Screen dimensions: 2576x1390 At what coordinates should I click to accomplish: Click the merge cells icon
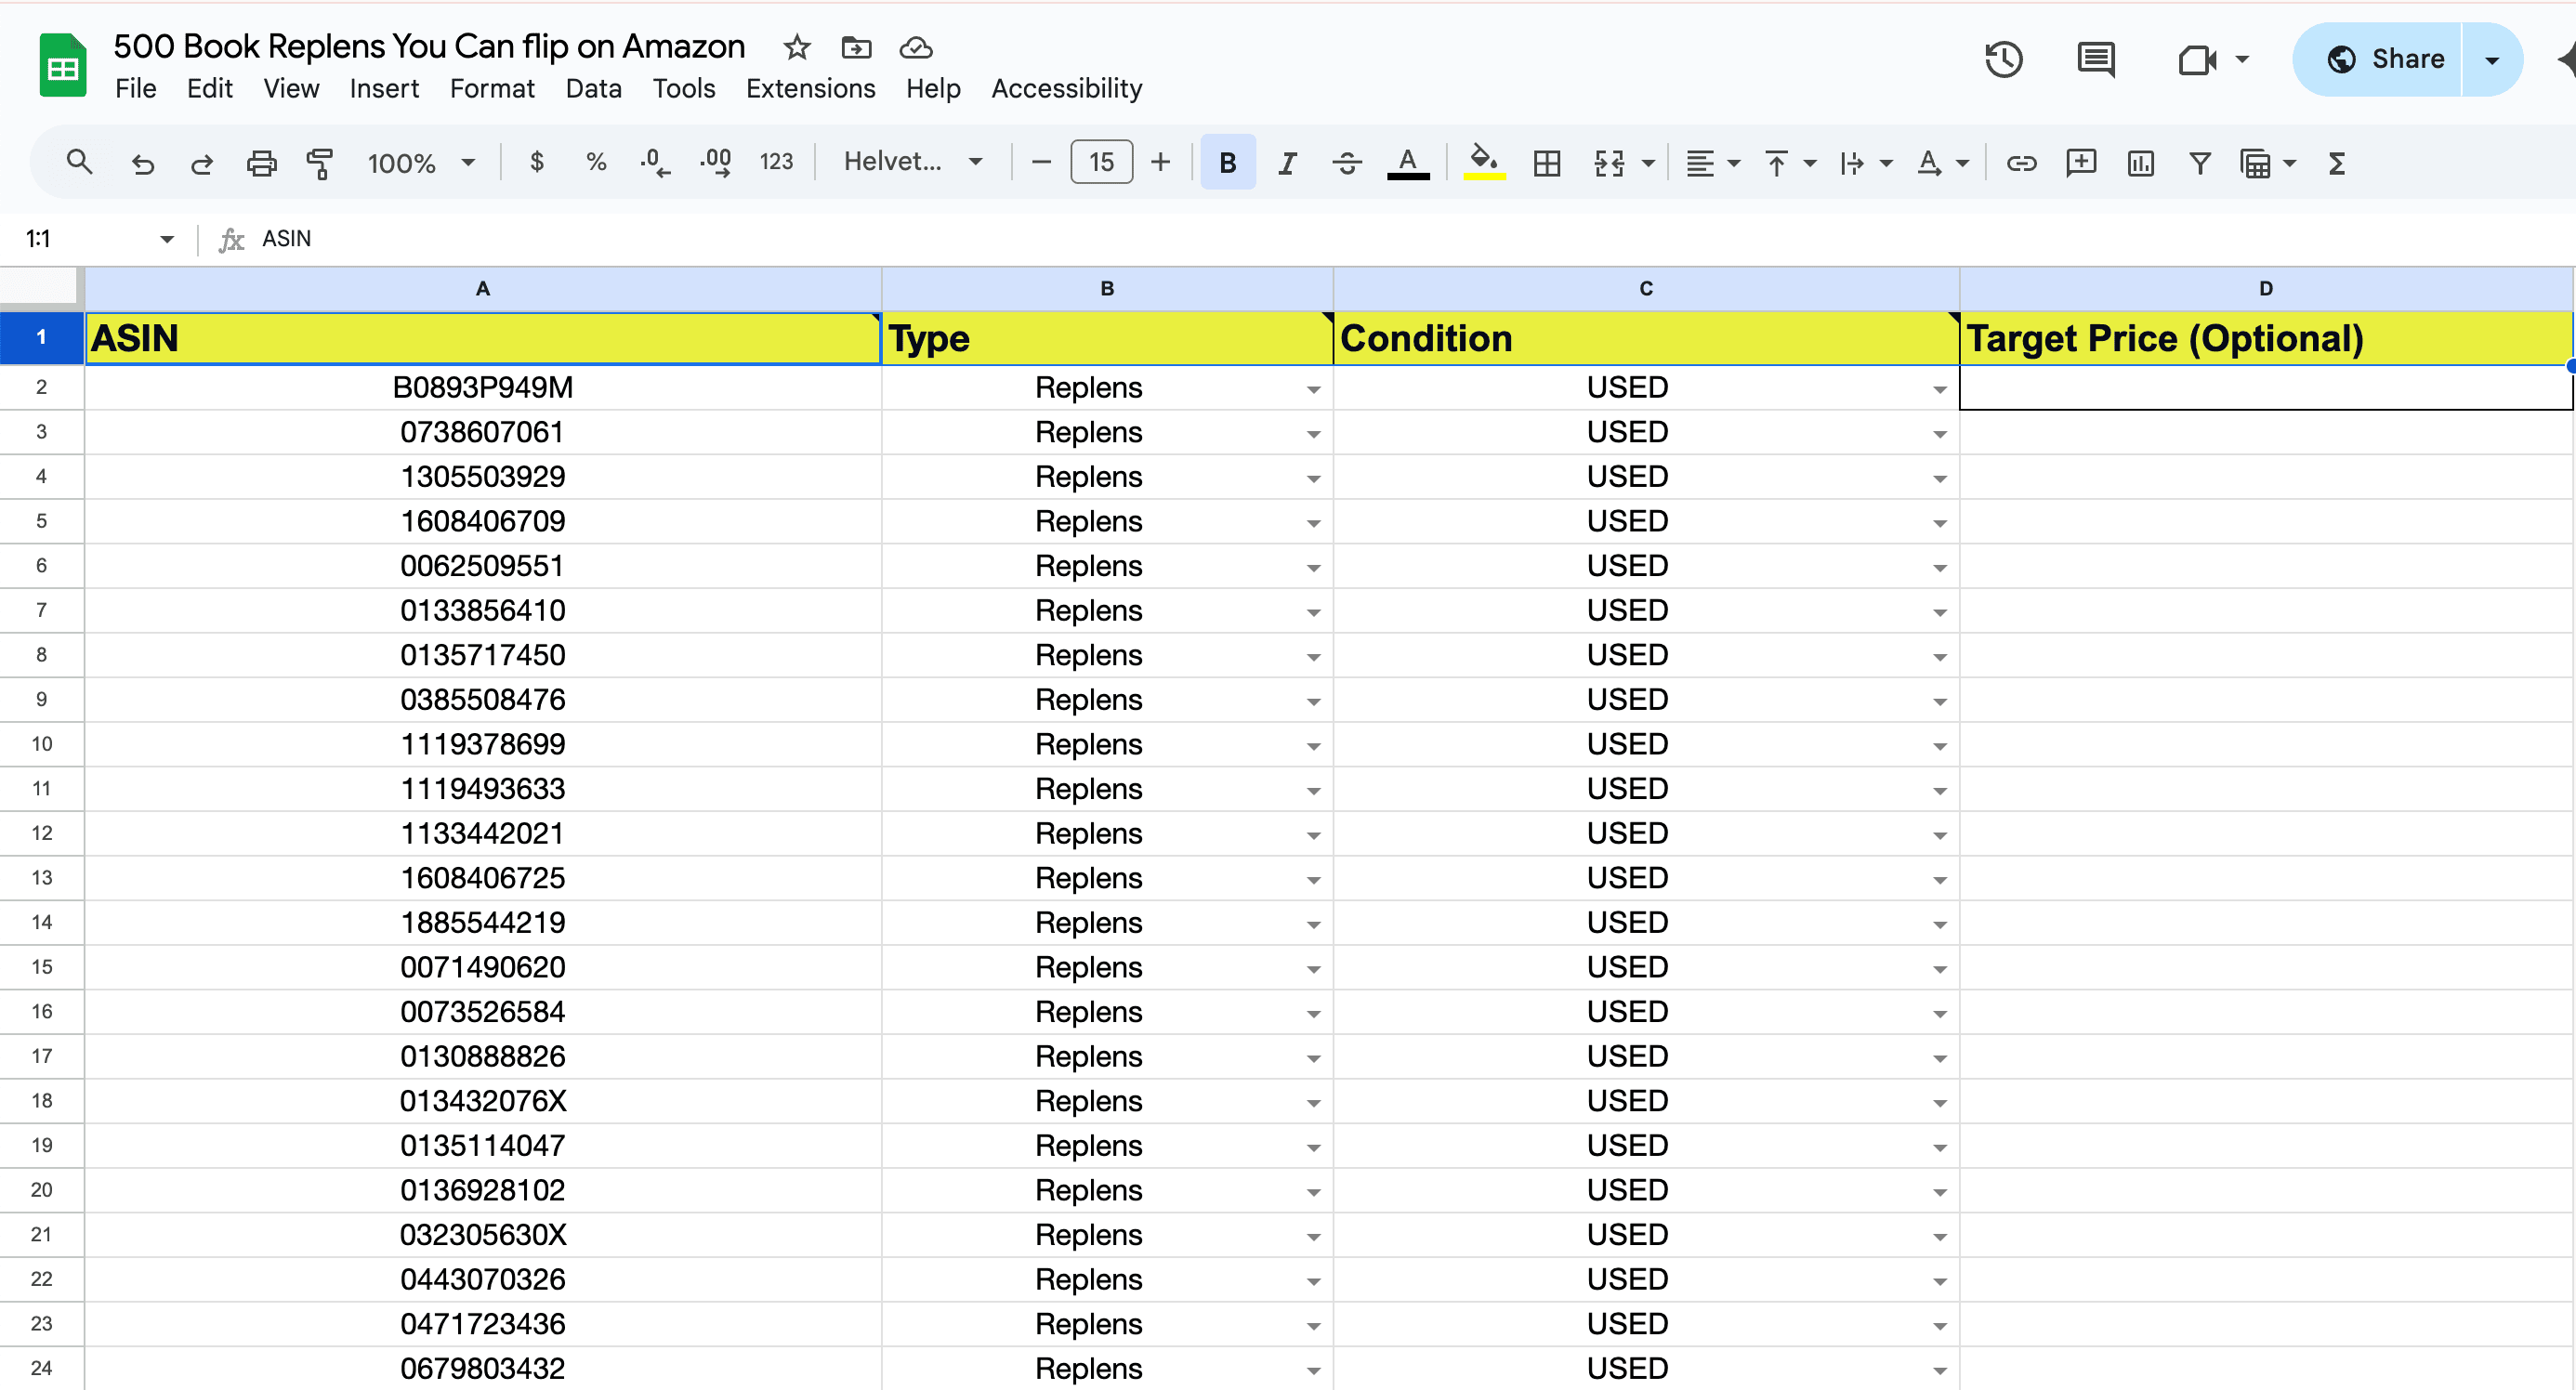[1609, 162]
